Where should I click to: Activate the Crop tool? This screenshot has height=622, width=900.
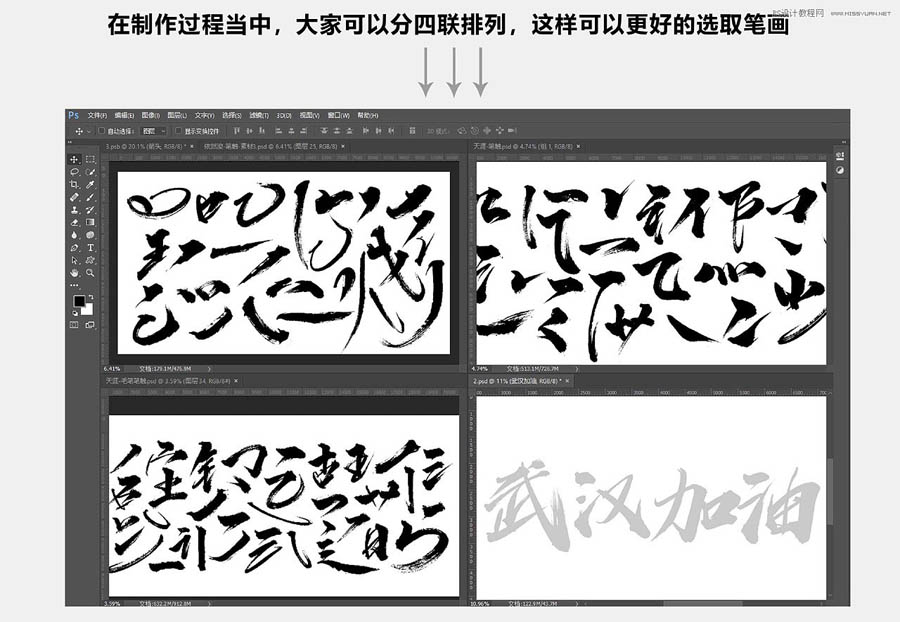[73, 183]
